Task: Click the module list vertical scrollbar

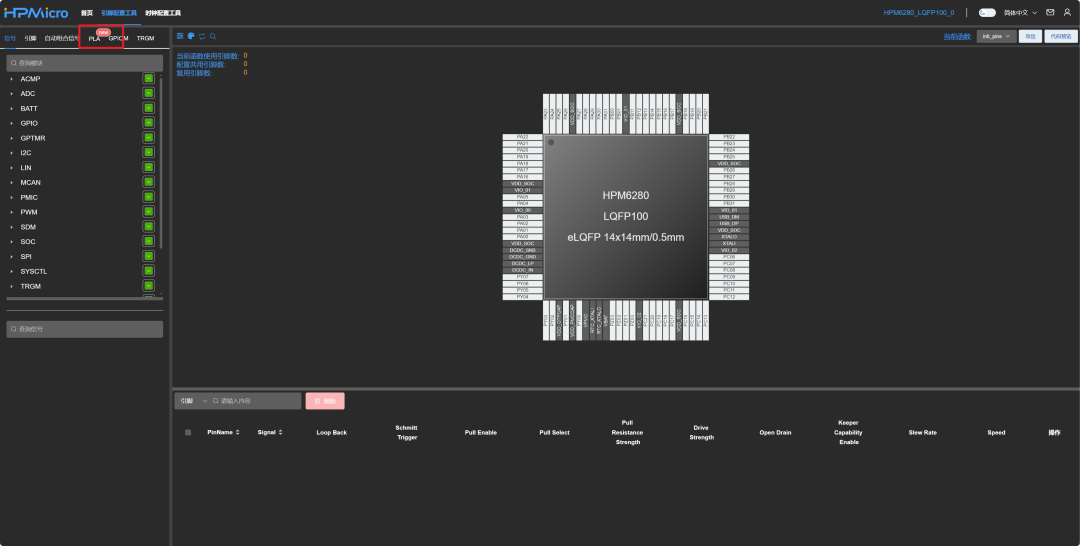Action: (x=161, y=162)
